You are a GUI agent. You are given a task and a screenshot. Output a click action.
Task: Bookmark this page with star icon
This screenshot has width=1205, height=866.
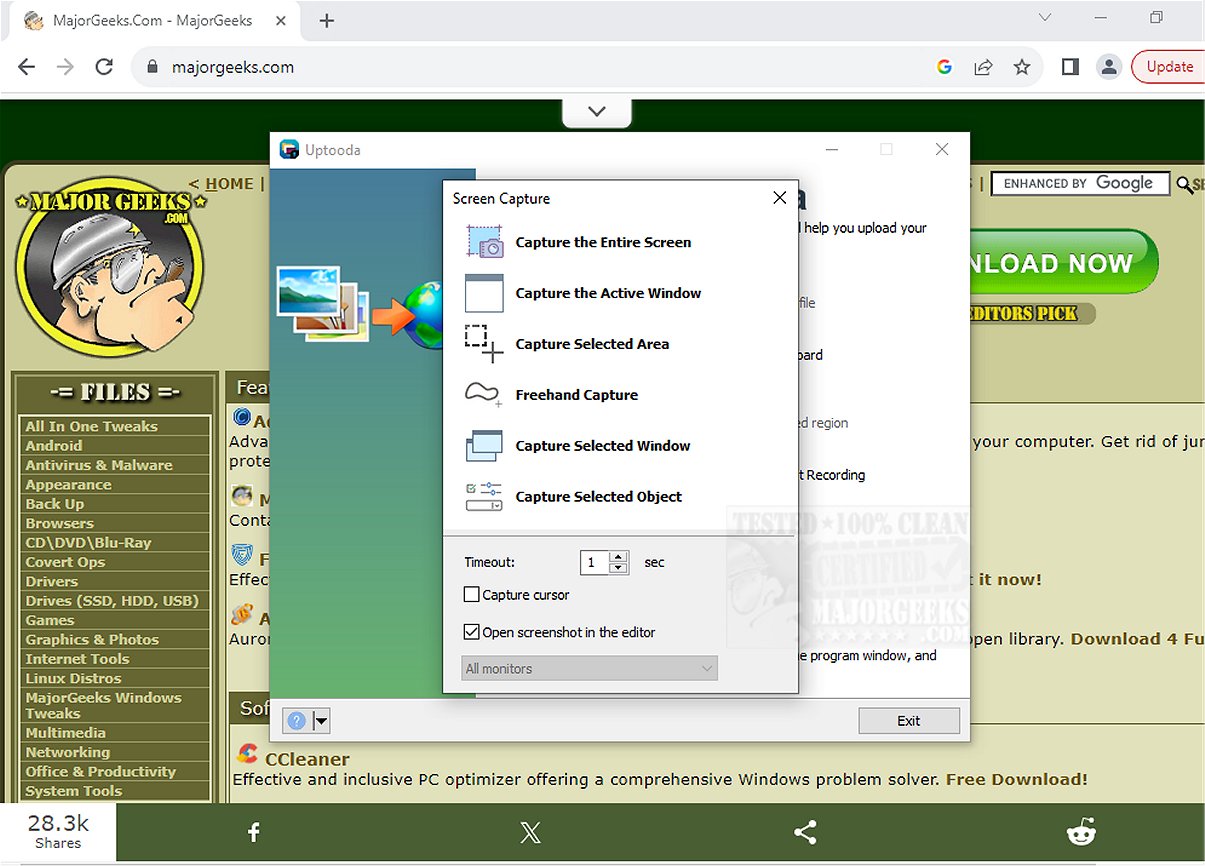1021,67
